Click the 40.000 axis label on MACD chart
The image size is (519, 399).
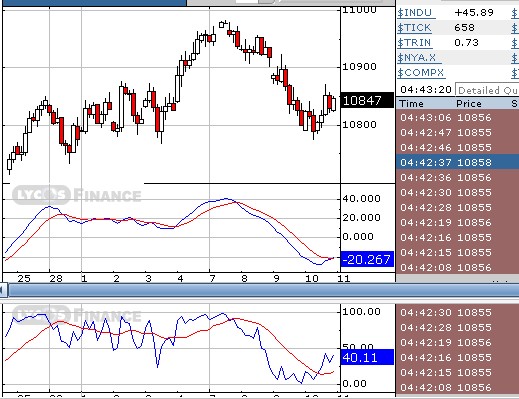362,199
